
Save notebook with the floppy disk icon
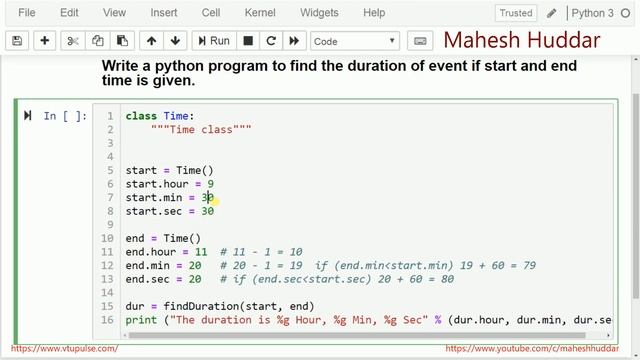tap(17, 41)
